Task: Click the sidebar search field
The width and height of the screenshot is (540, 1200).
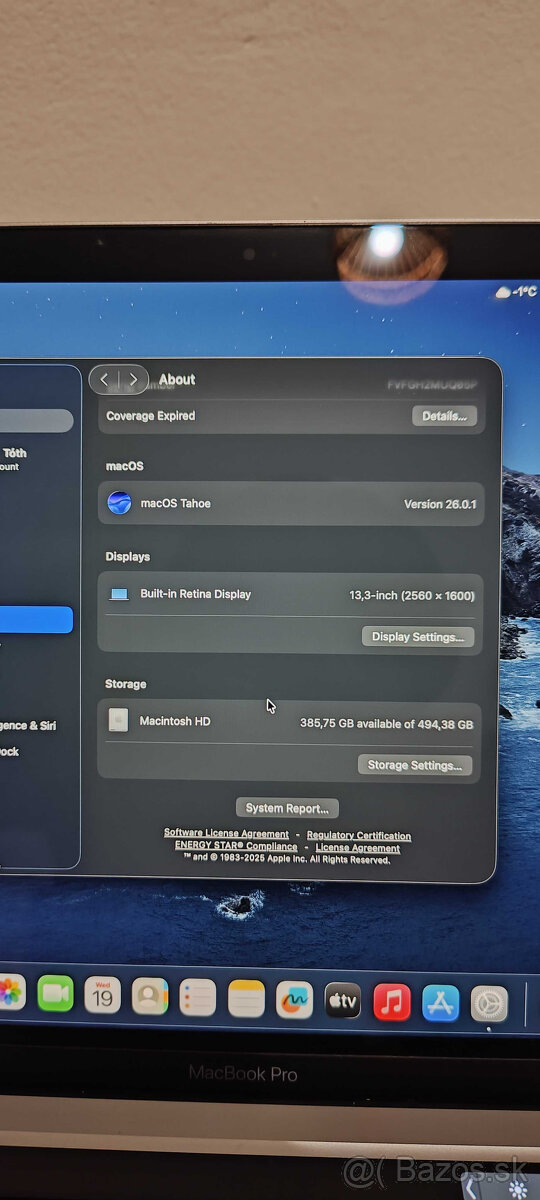Action: pos(36,420)
